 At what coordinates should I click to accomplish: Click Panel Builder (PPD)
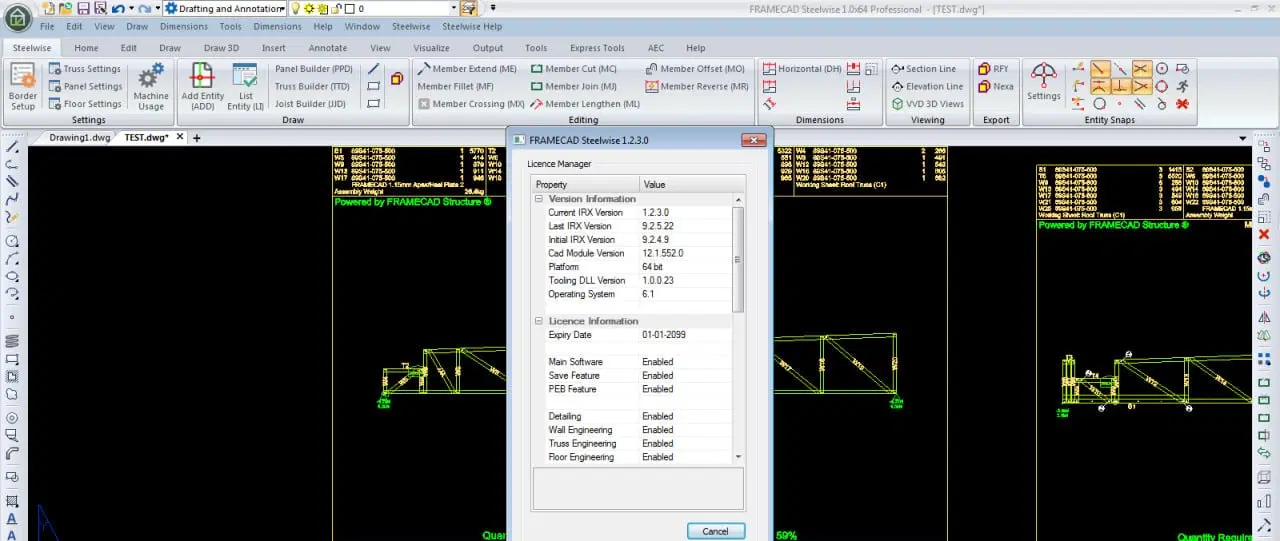(313, 69)
